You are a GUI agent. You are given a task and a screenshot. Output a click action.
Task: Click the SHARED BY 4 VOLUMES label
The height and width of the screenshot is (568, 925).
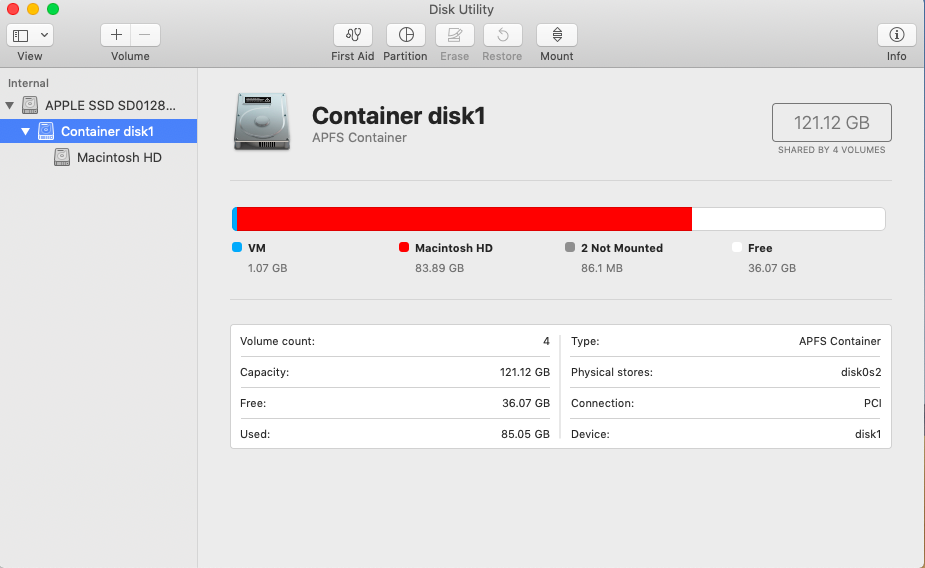832,150
